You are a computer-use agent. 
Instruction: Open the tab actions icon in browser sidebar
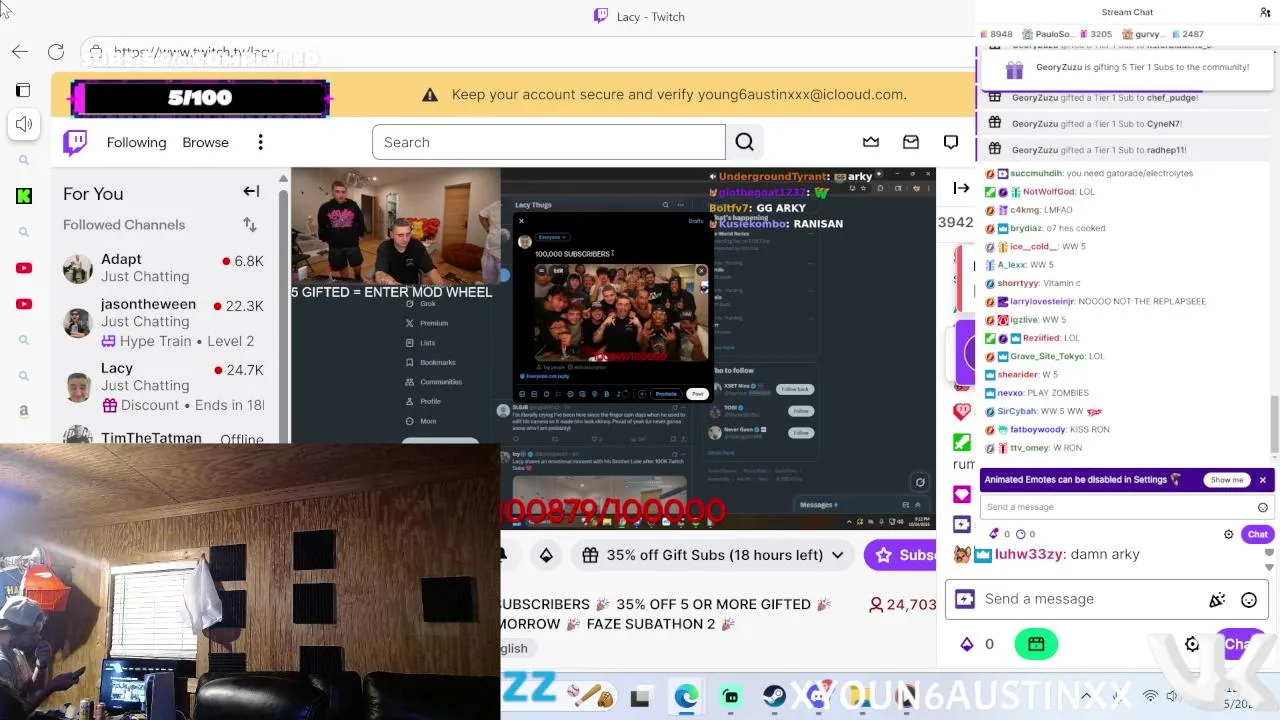click(x=23, y=90)
